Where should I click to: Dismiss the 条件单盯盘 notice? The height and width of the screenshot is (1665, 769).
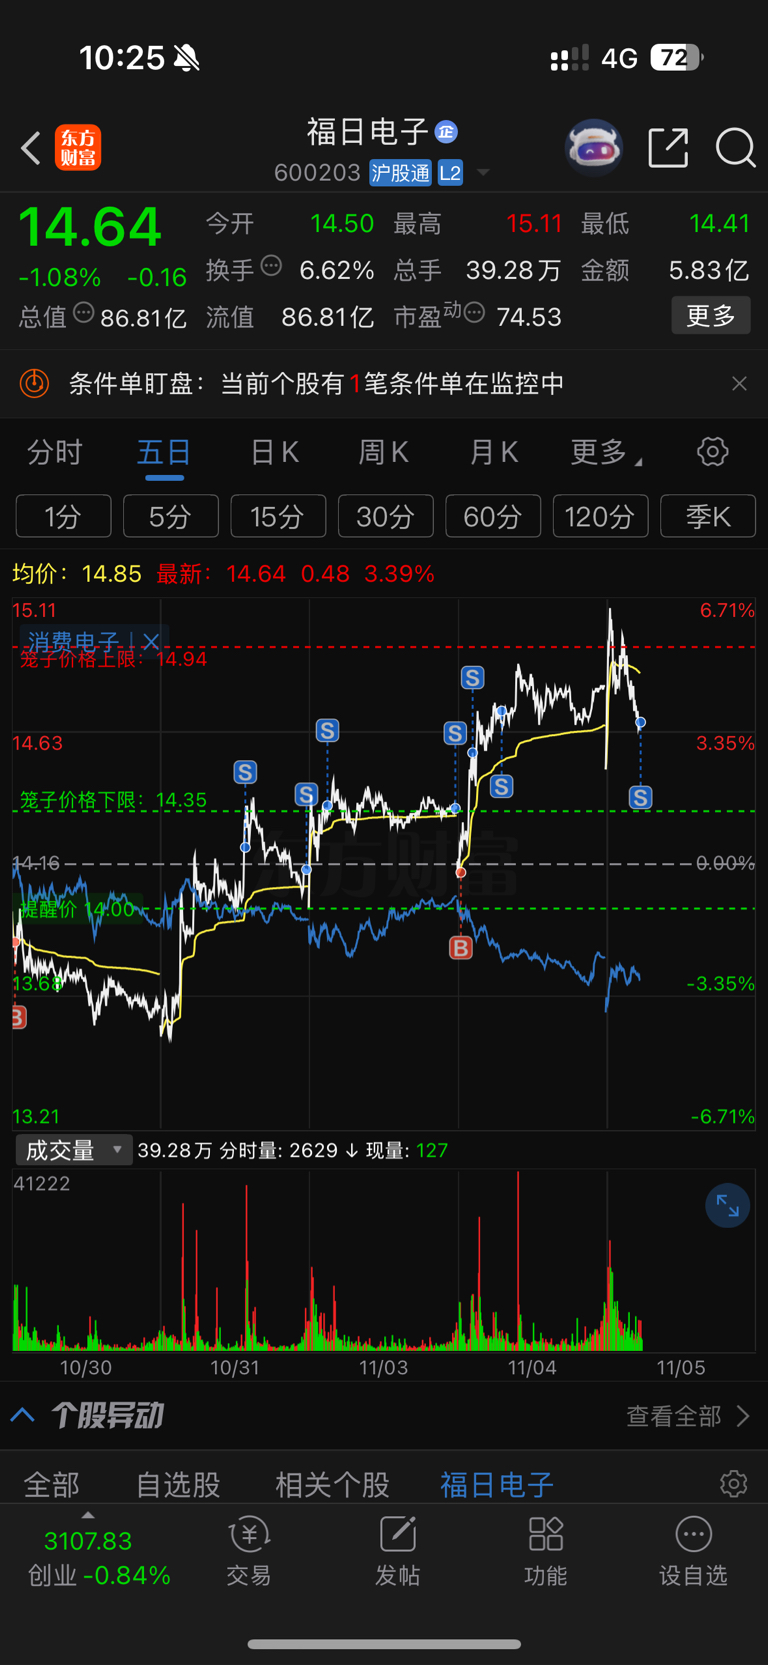click(739, 384)
